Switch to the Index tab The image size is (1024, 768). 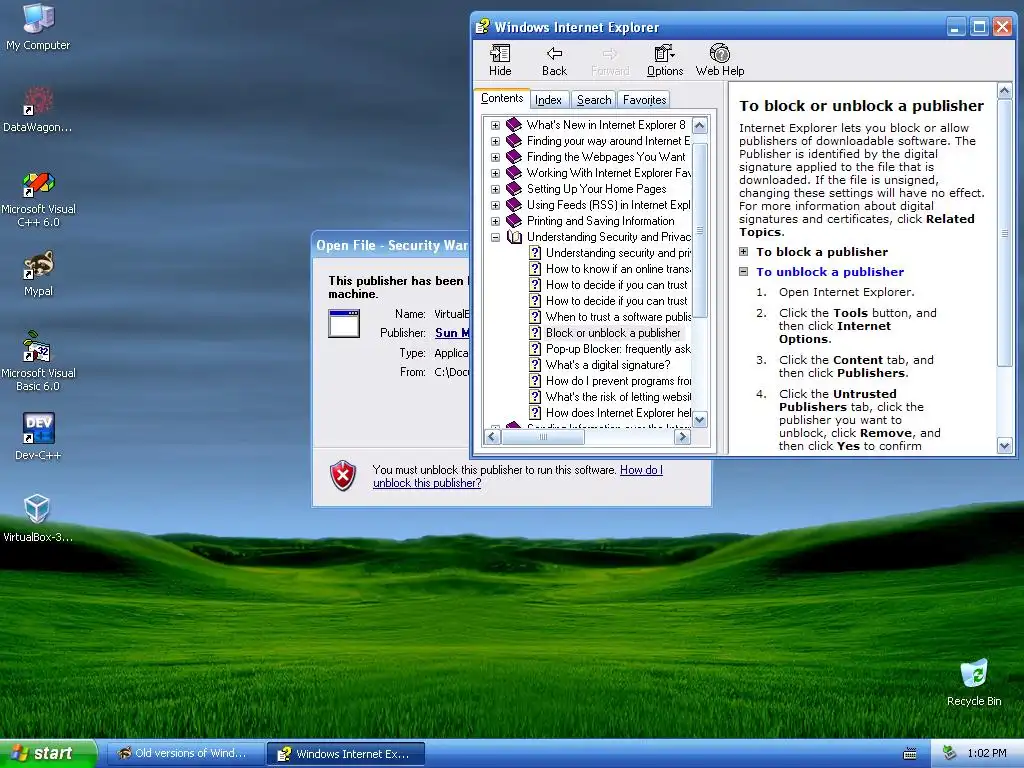point(548,100)
